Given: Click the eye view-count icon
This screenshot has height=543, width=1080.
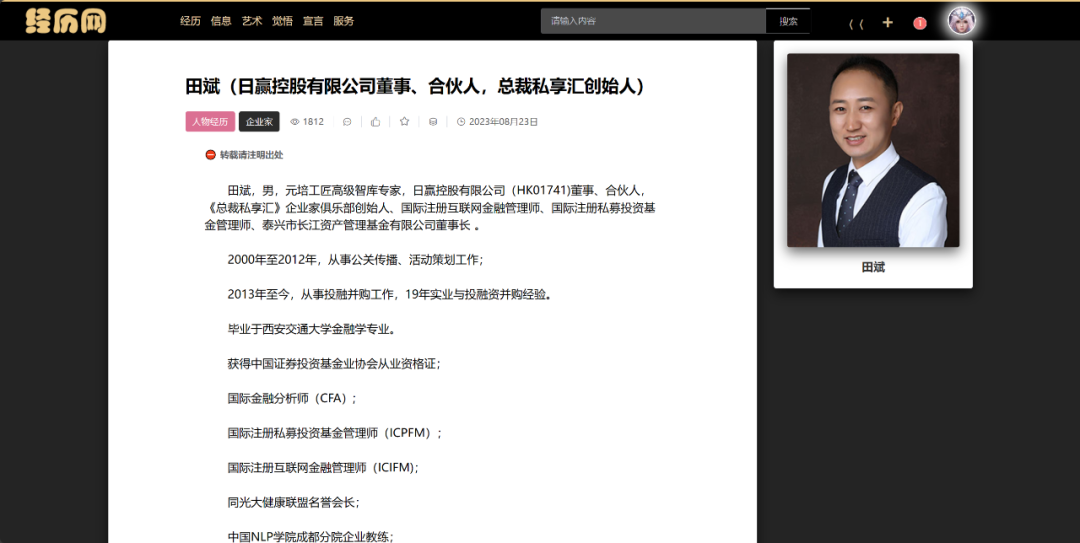Looking at the screenshot, I should coord(295,122).
